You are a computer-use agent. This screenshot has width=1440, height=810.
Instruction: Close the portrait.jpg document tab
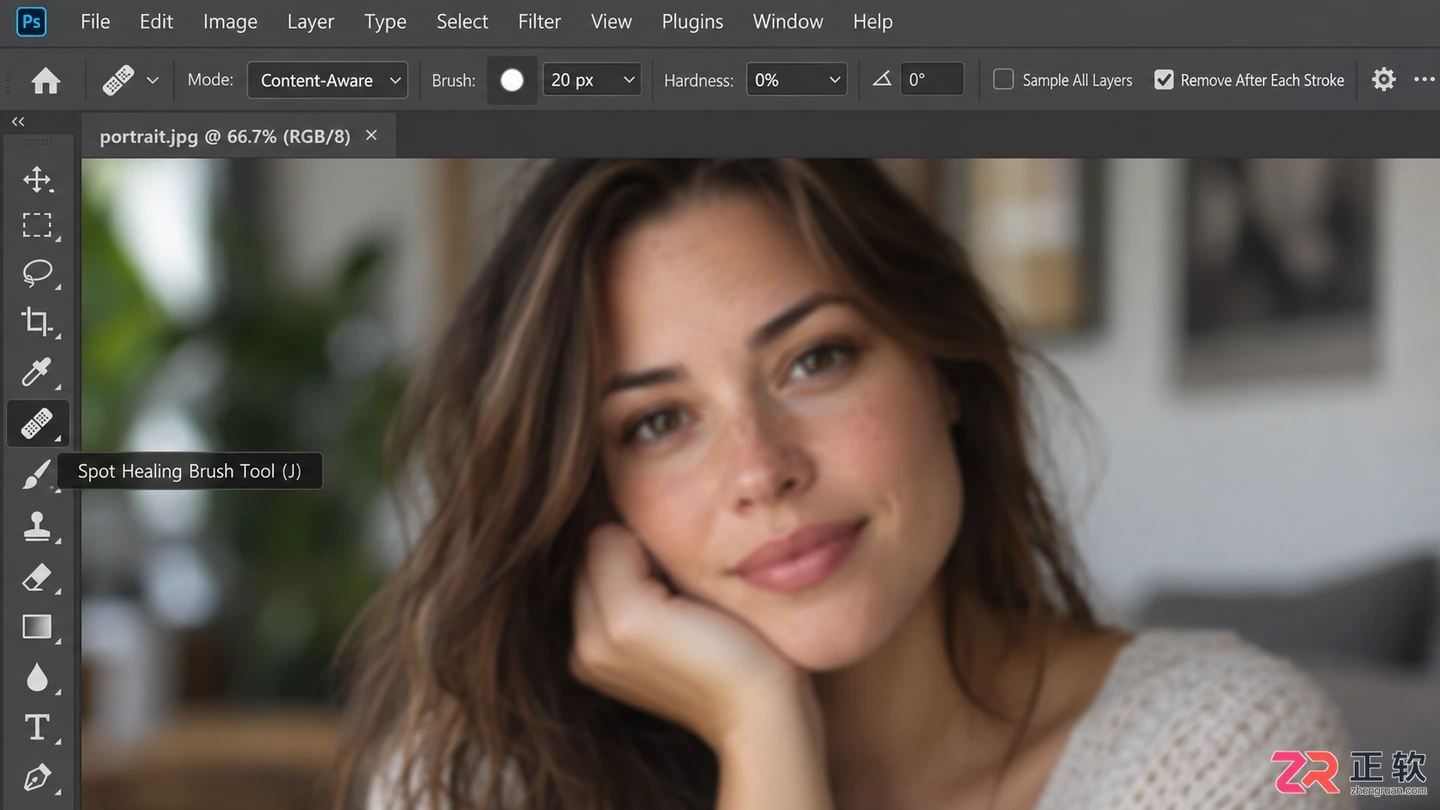[x=371, y=135]
